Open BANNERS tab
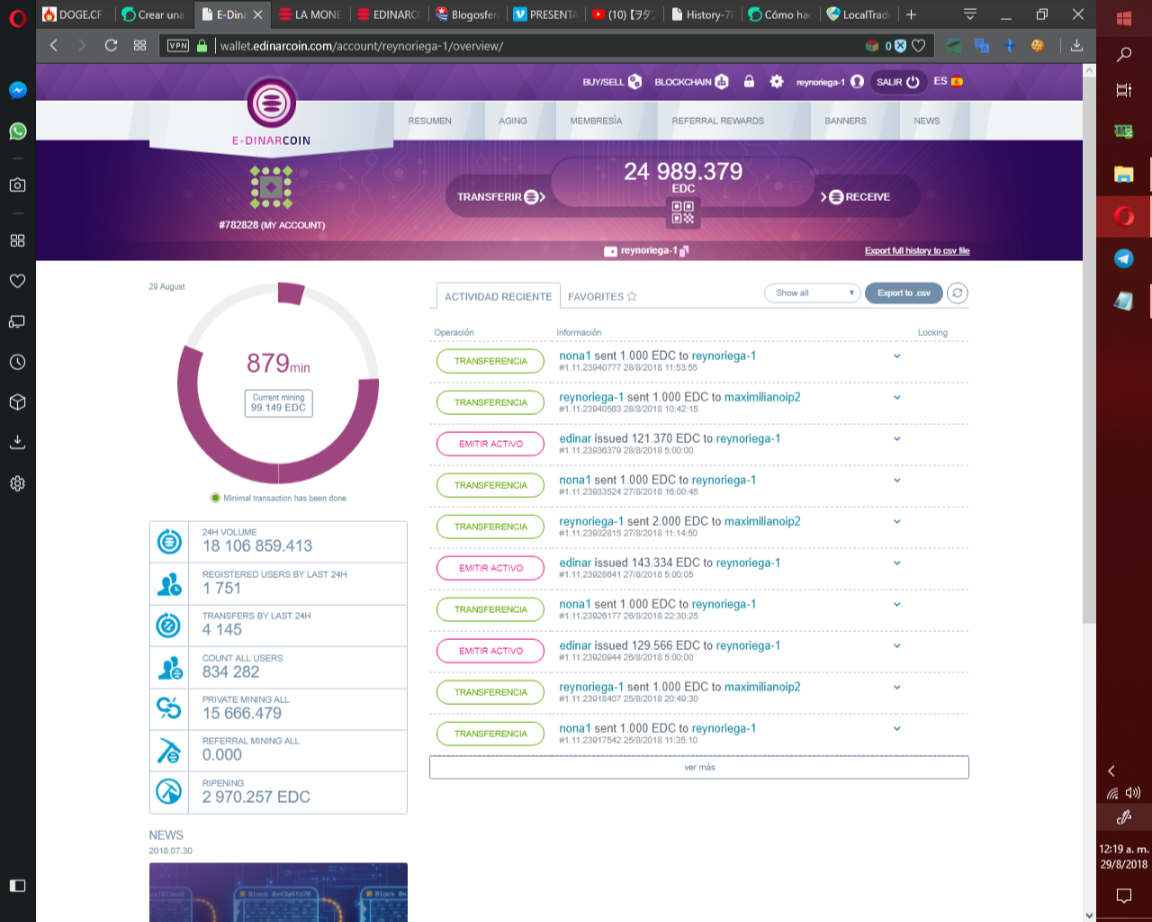The image size is (1152, 922). [x=846, y=120]
